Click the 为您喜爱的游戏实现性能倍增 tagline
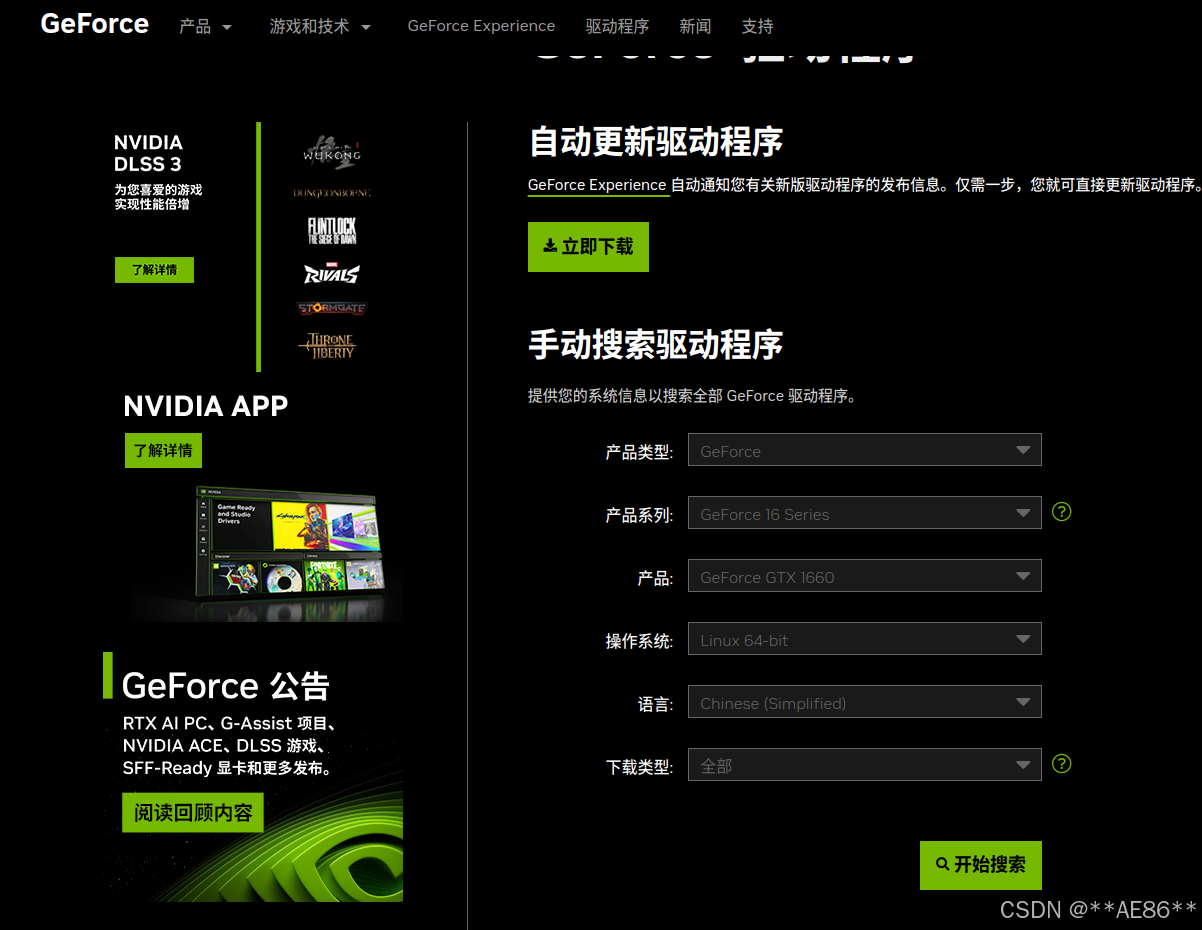1202x930 pixels. [x=158, y=197]
